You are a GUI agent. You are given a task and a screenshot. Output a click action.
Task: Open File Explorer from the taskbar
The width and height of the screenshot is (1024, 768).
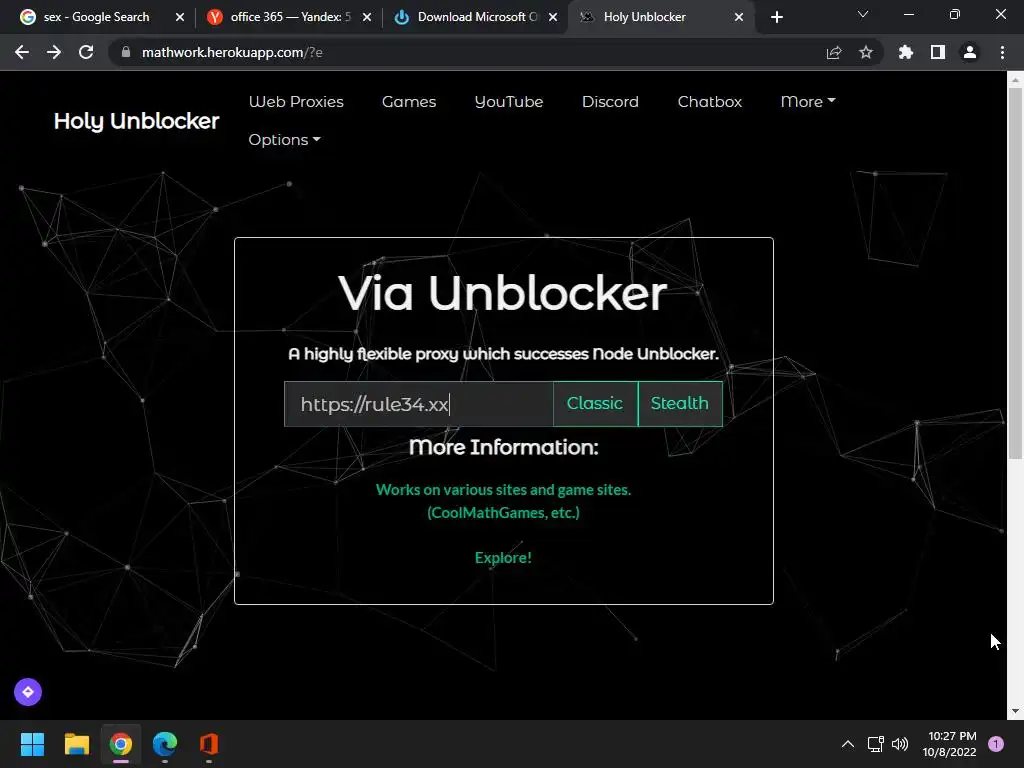pyautogui.click(x=76, y=744)
